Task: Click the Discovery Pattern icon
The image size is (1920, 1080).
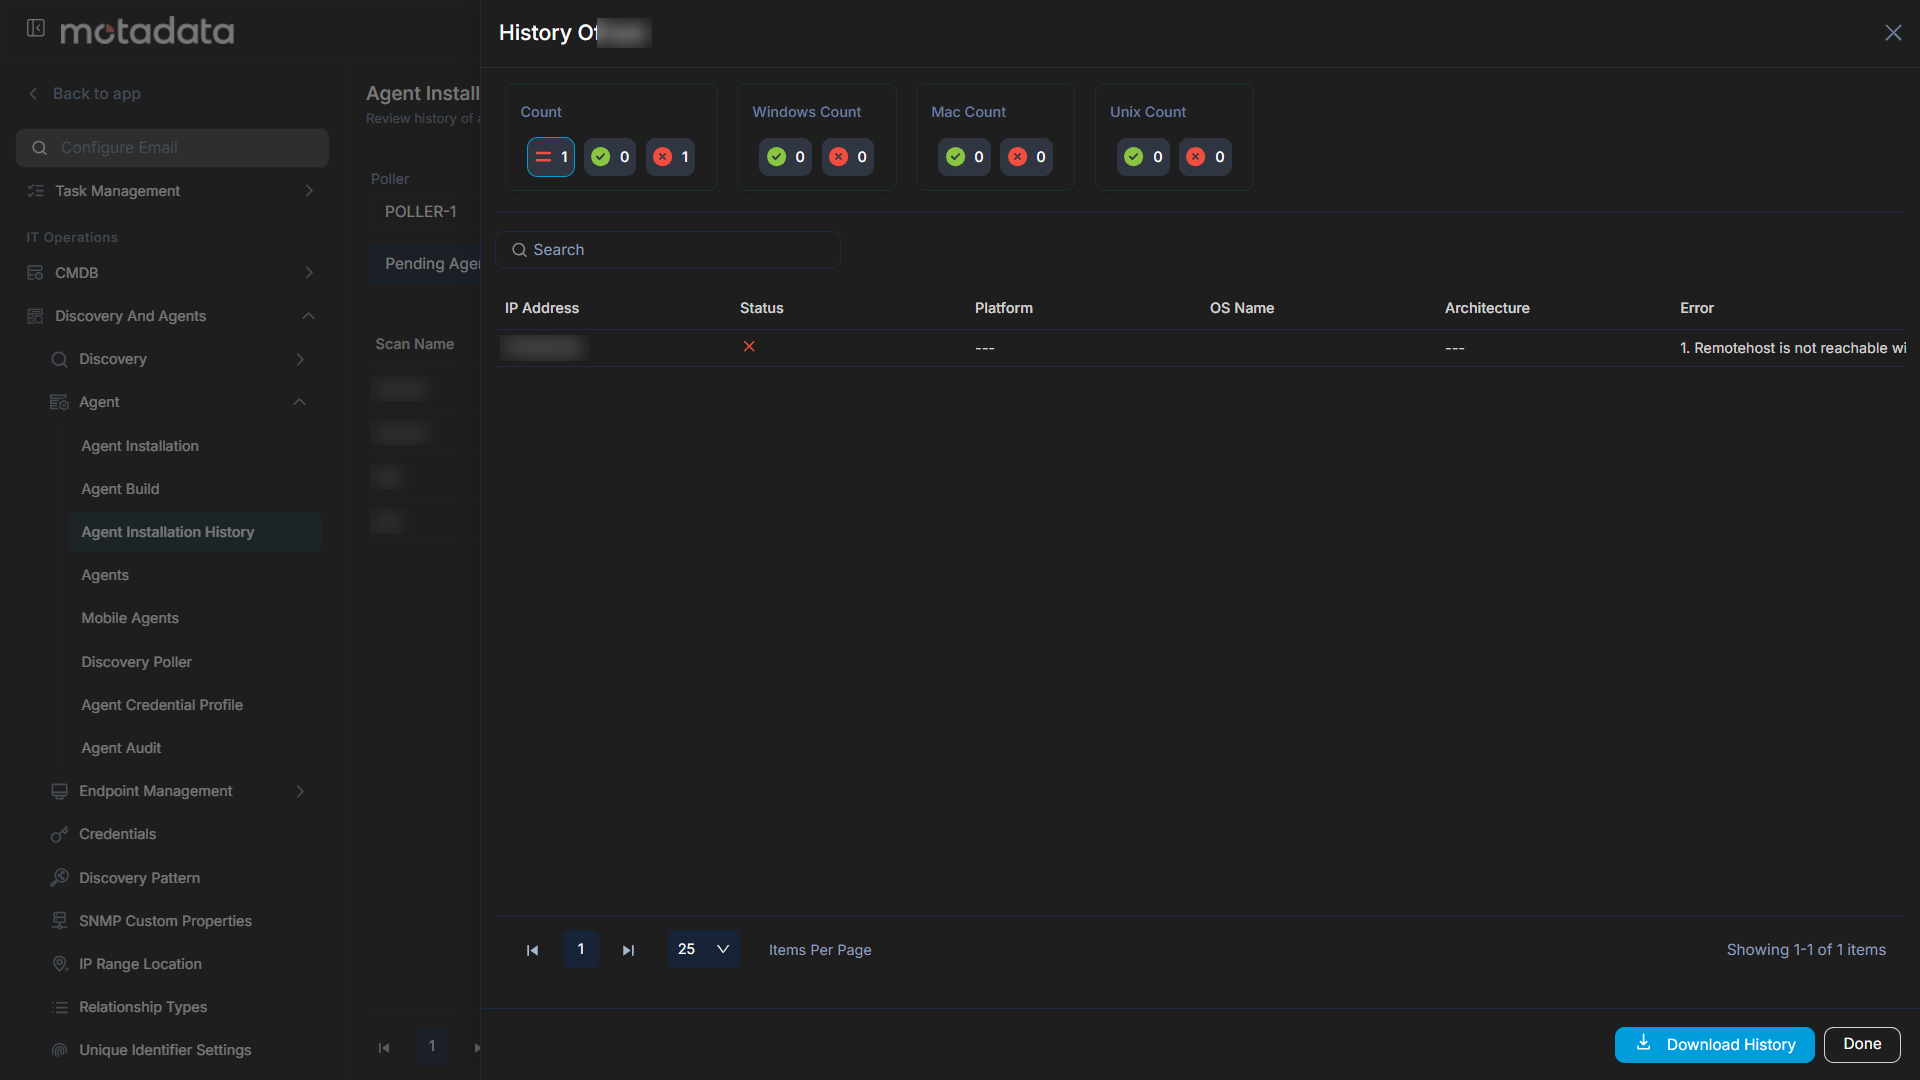Action: pos(59,877)
